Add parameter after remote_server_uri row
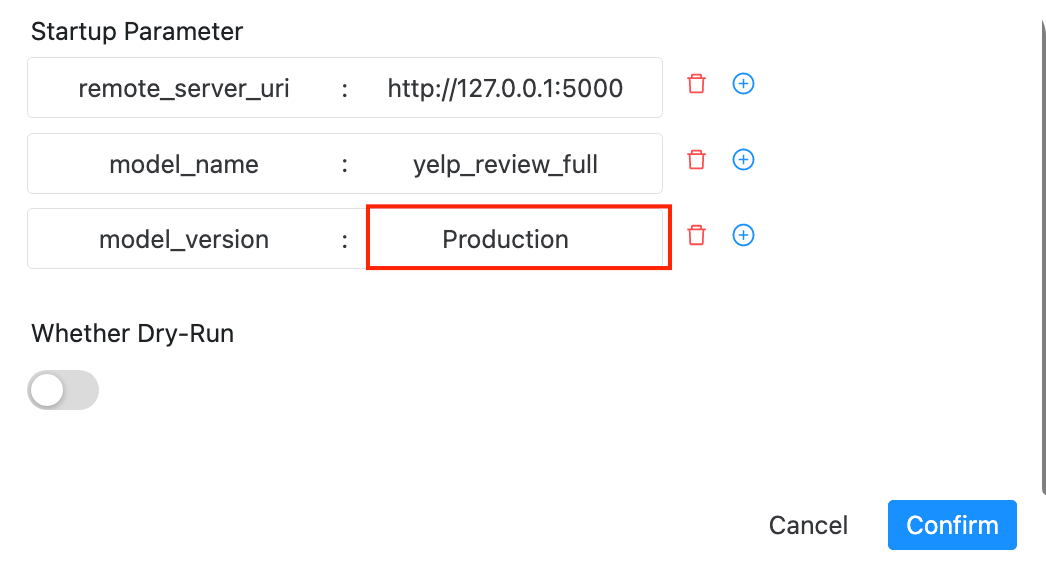Image resolution: width=1046 pixels, height=572 pixels. point(743,84)
